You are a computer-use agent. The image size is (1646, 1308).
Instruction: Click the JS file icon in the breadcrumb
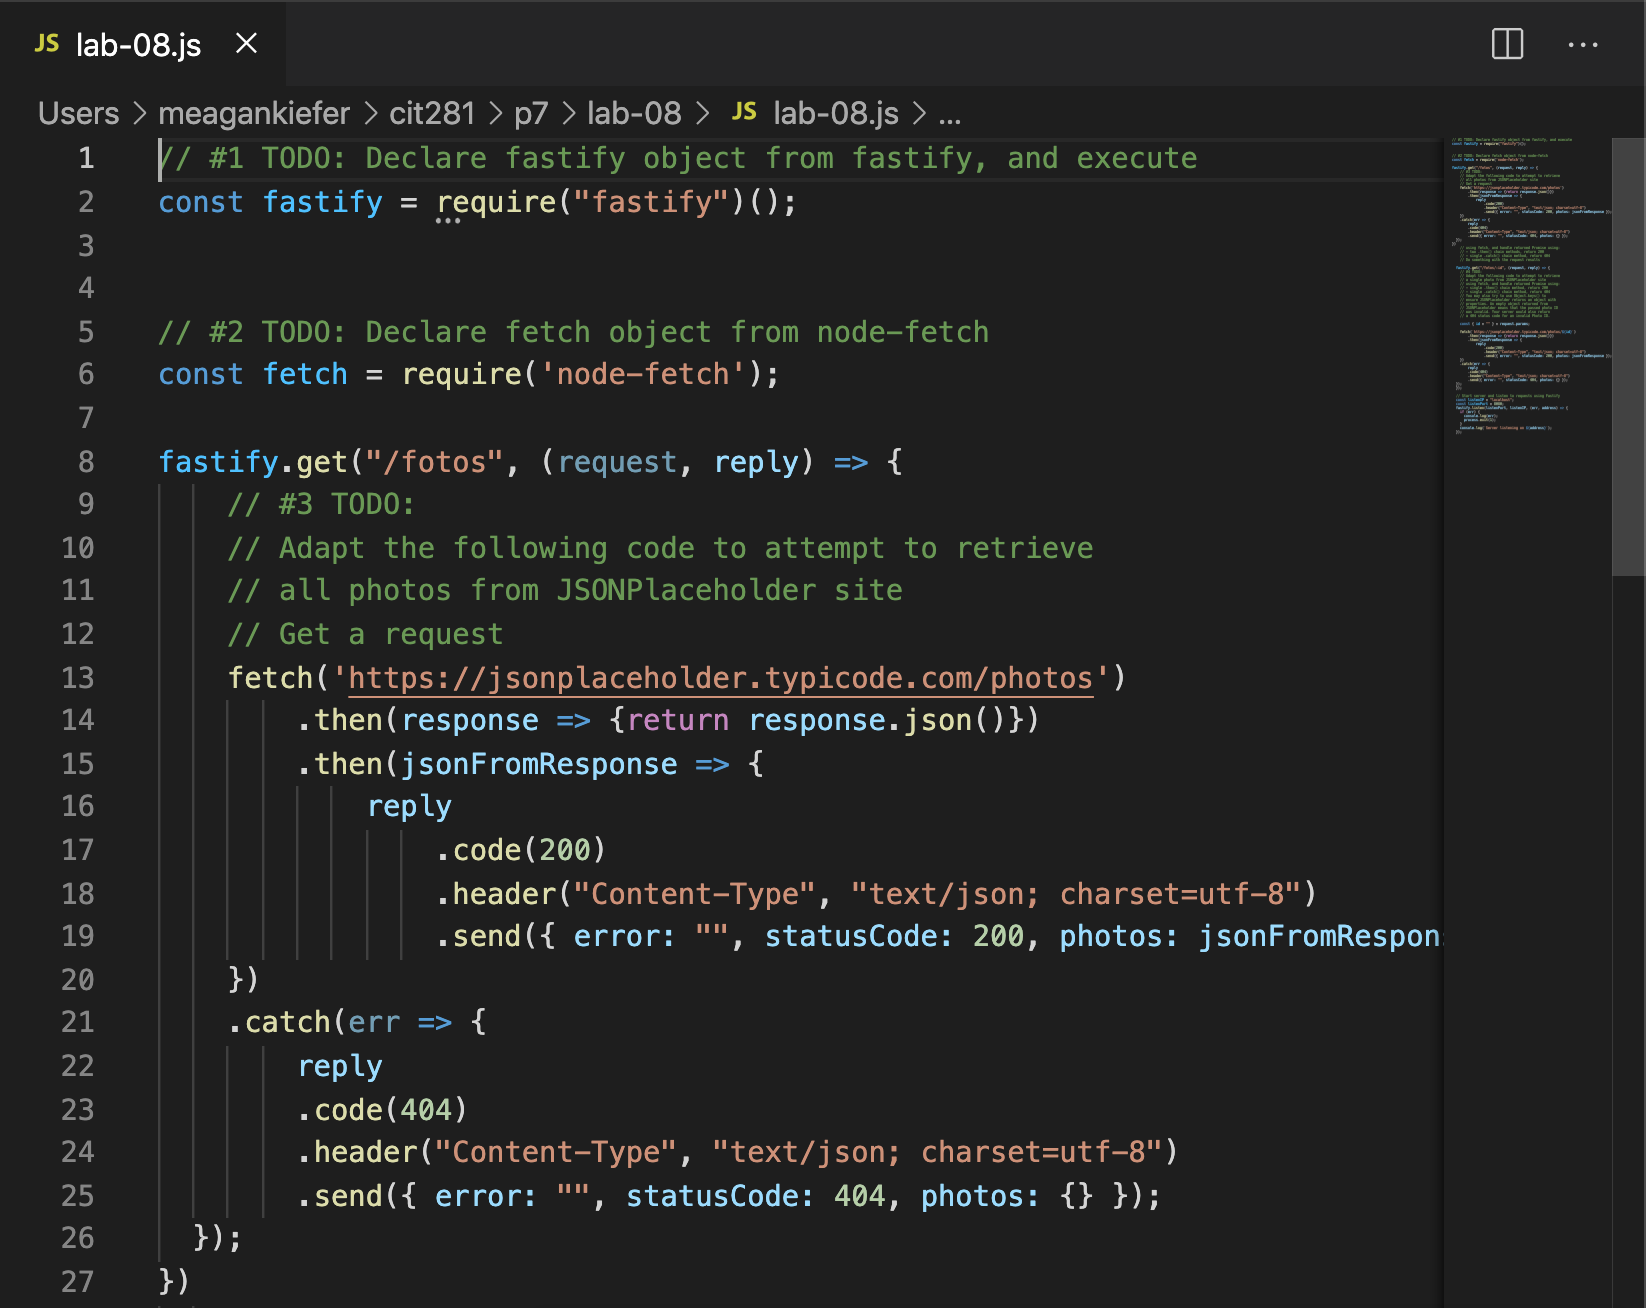[x=744, y=112]
